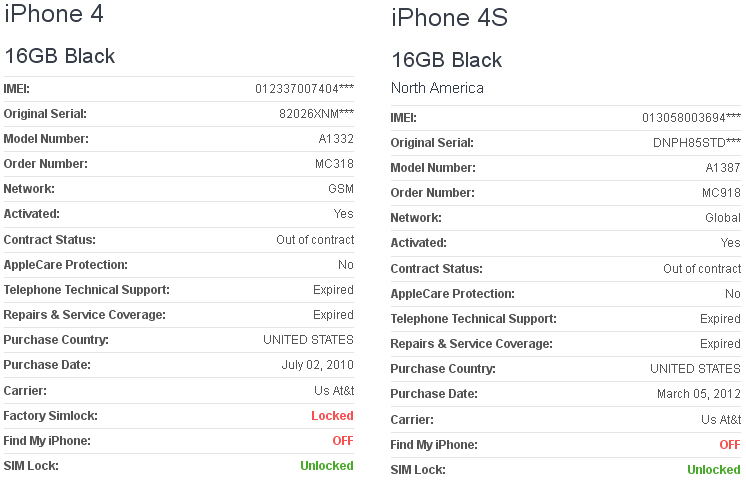Screen dimensions: 746x481
Task: Click the iPhone 4 heading
Action: [54, 13]
